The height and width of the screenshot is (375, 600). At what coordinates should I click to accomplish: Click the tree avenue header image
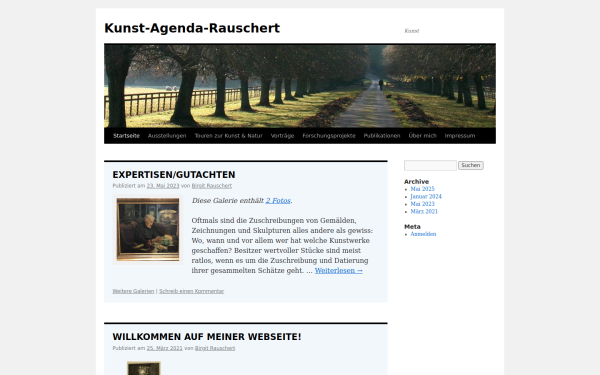pos(300,86)
